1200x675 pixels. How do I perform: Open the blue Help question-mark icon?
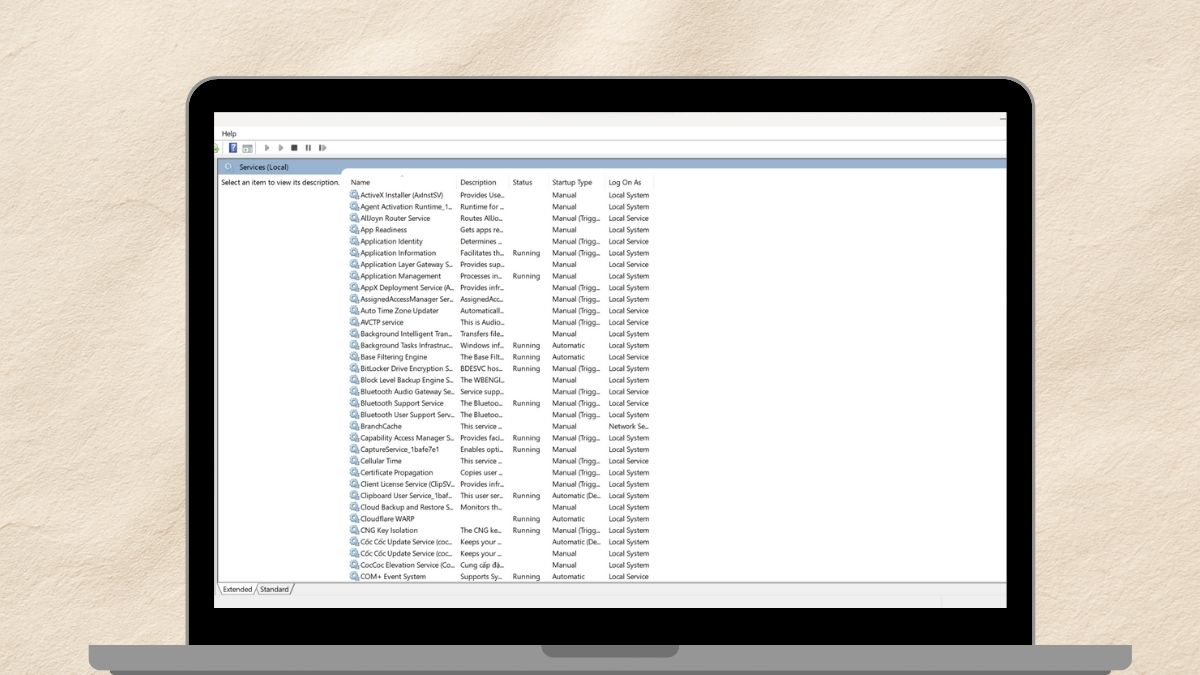[233, 148]
